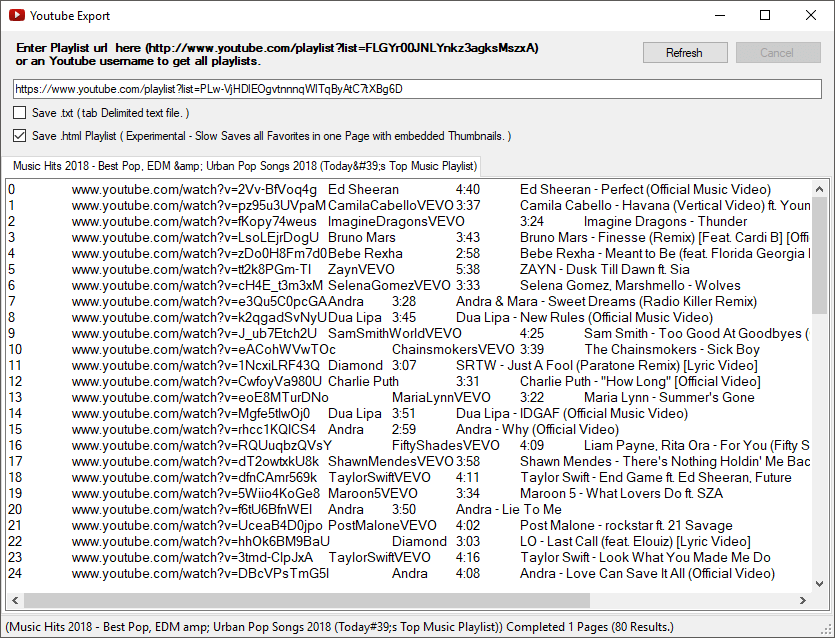The height and width of the screenshot is (638, 835).
Task: Click the Youtube Export app icon
Action: pos(17,15)
